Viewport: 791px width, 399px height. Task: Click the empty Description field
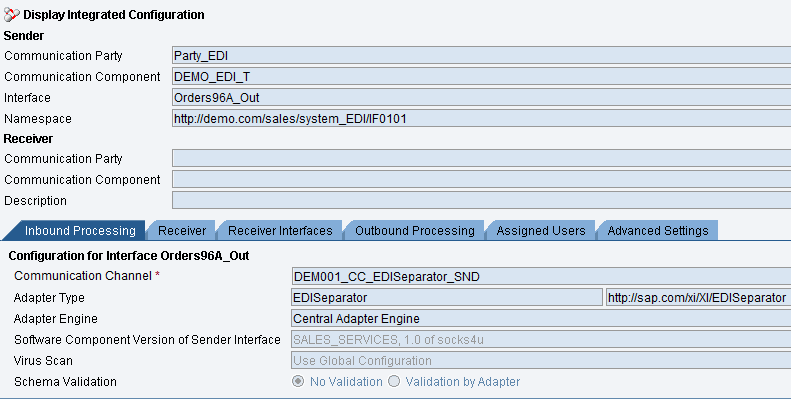tap(481, 200)
